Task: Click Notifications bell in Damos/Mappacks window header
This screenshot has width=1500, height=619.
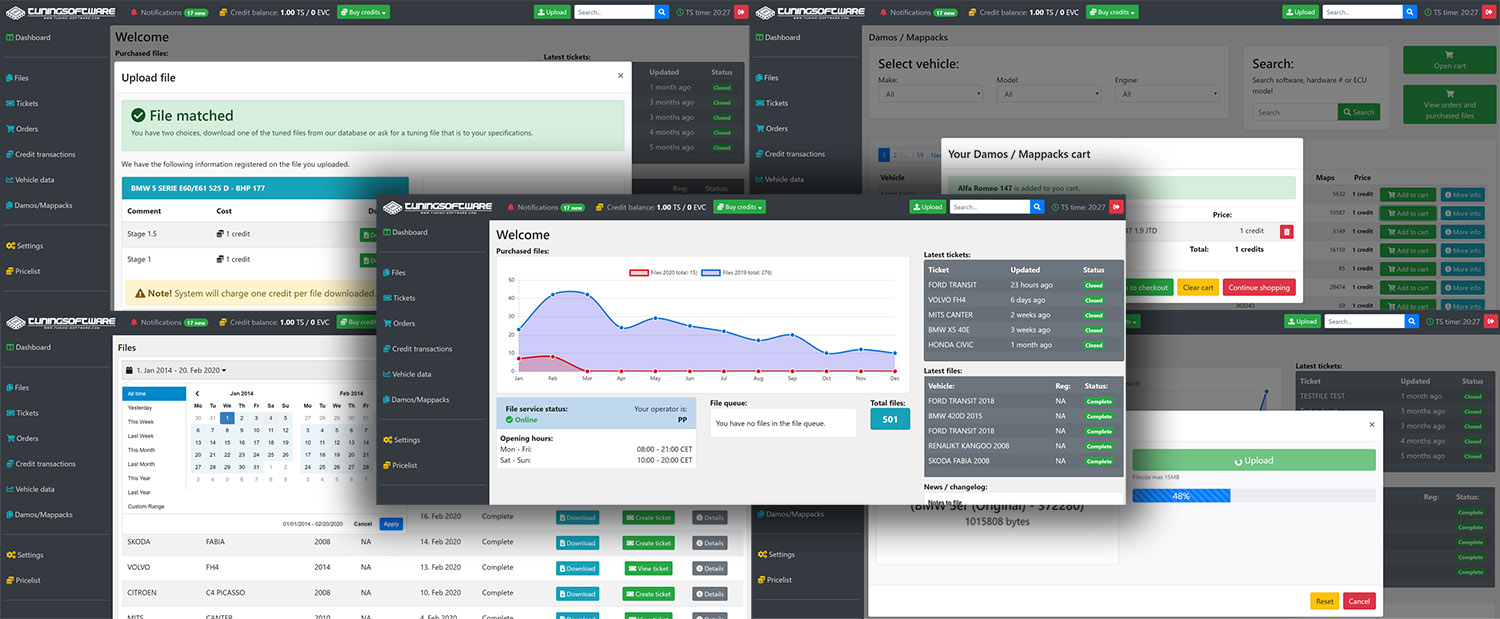Action: (x=885, y=12)
